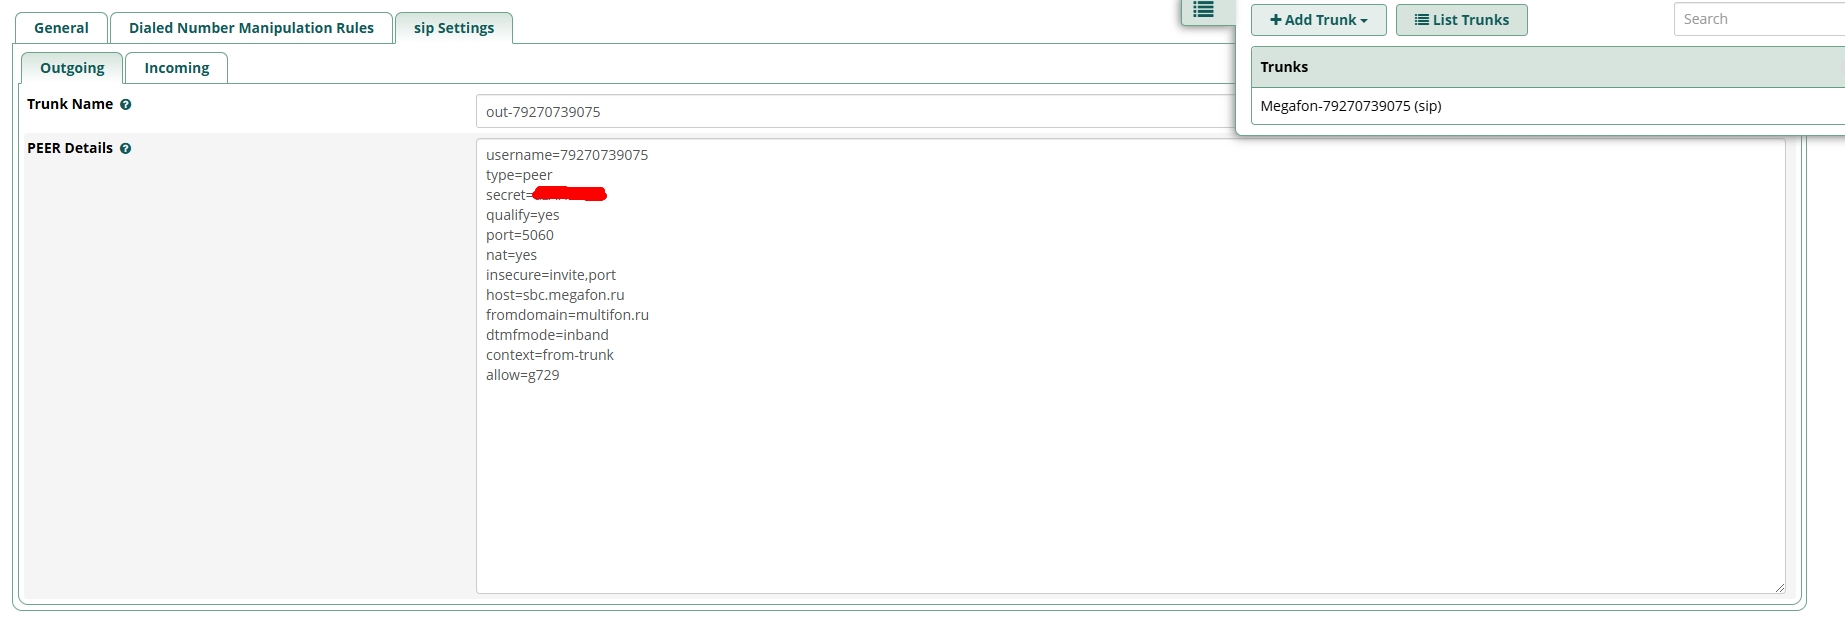Switch to the Outgoing sub-tab
The image size is (1845, 630).
tap(72, 68)
